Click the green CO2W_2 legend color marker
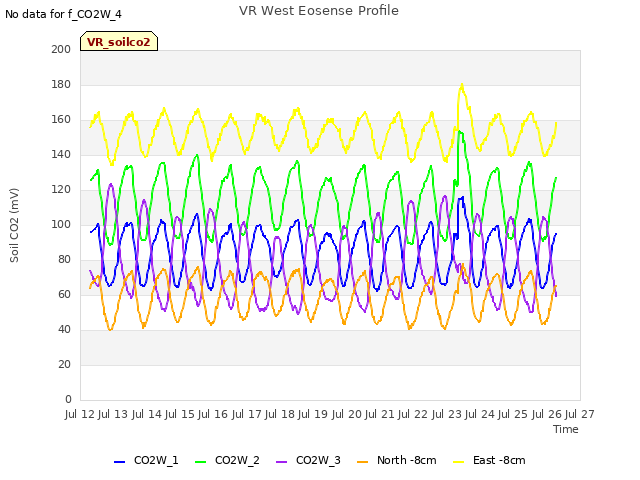Image resolution: width=640 pixels, height=480 pixels. coord(200,461)
